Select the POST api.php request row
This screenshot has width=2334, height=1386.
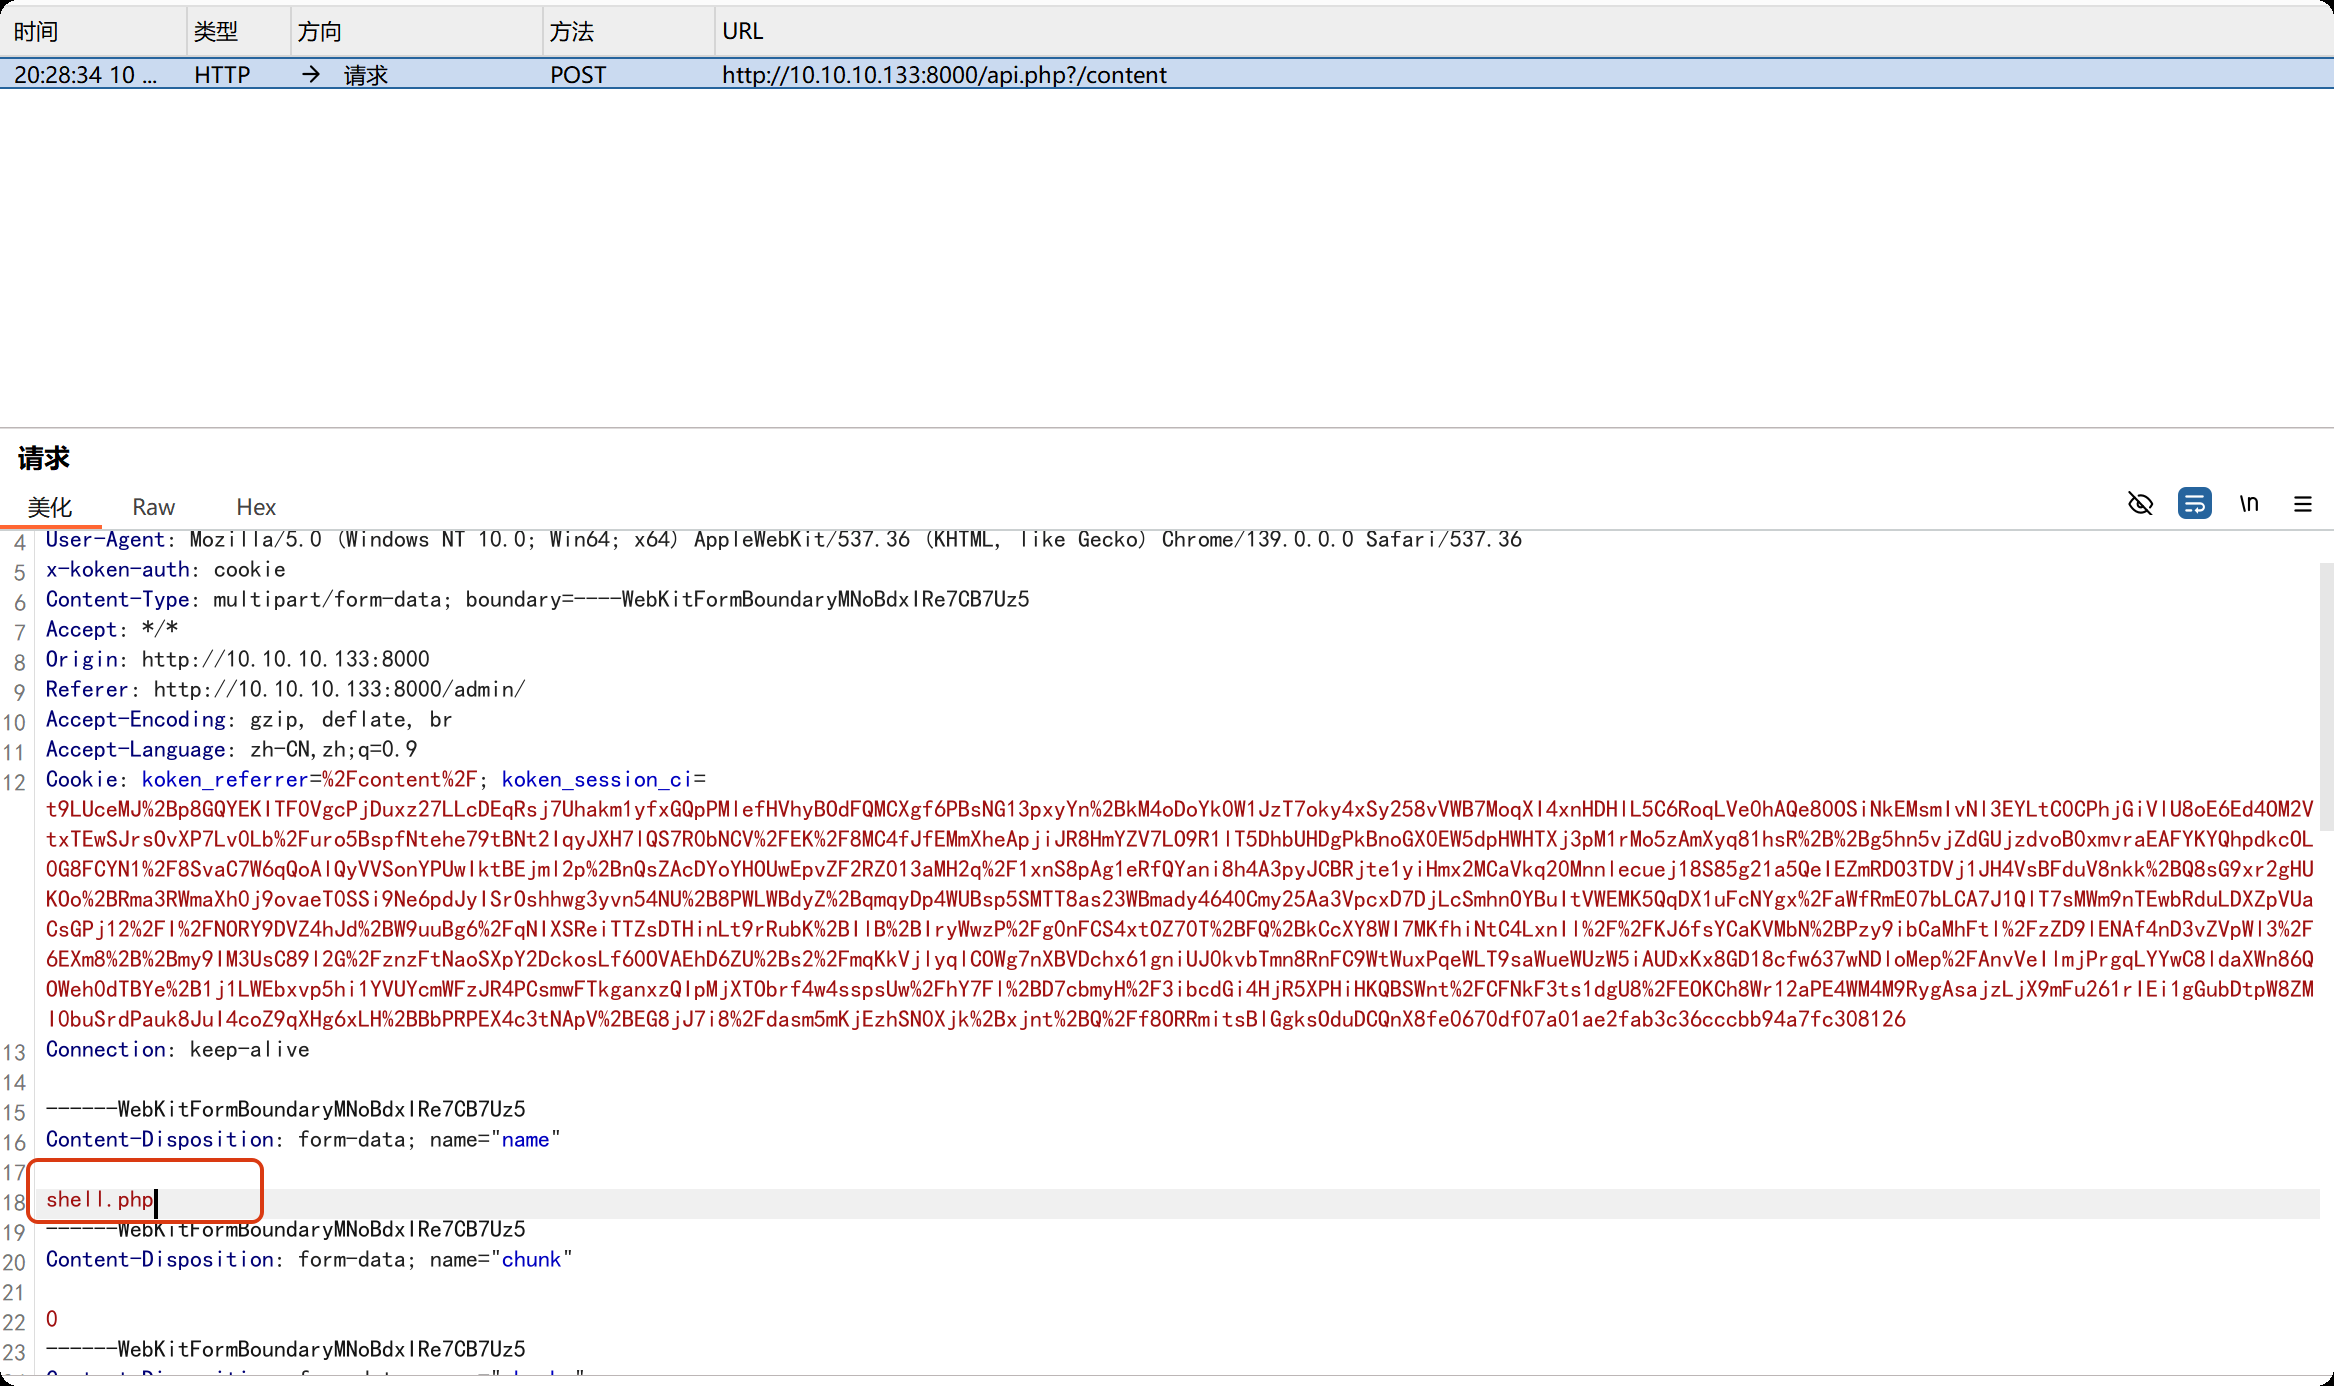943,75
